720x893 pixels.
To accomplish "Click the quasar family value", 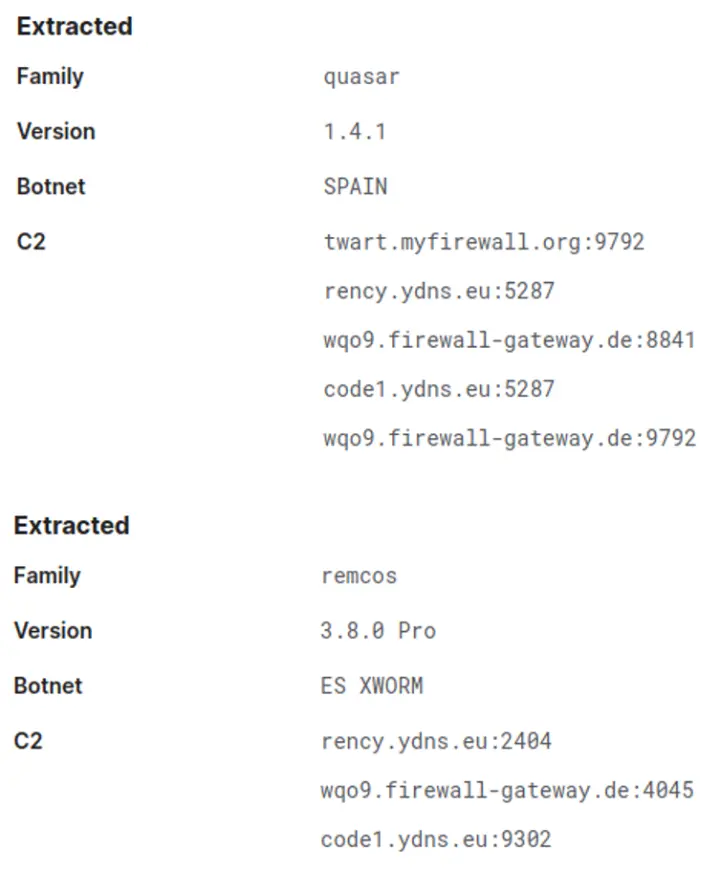I will [x=361, y=77].
